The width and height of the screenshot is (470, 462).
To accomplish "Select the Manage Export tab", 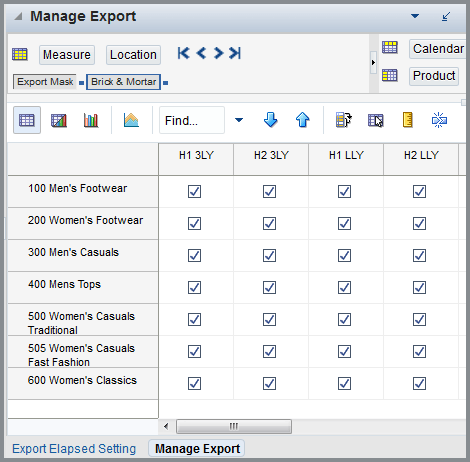I will click(197, 449).
